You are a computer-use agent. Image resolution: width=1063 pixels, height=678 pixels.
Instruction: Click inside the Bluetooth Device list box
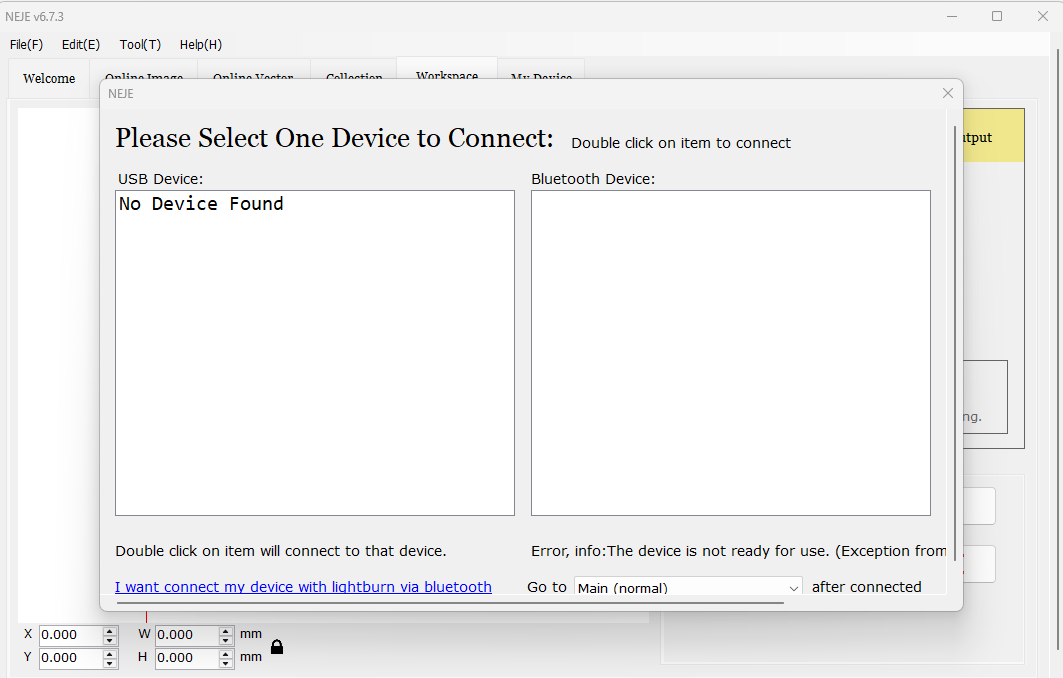[731, 353]
